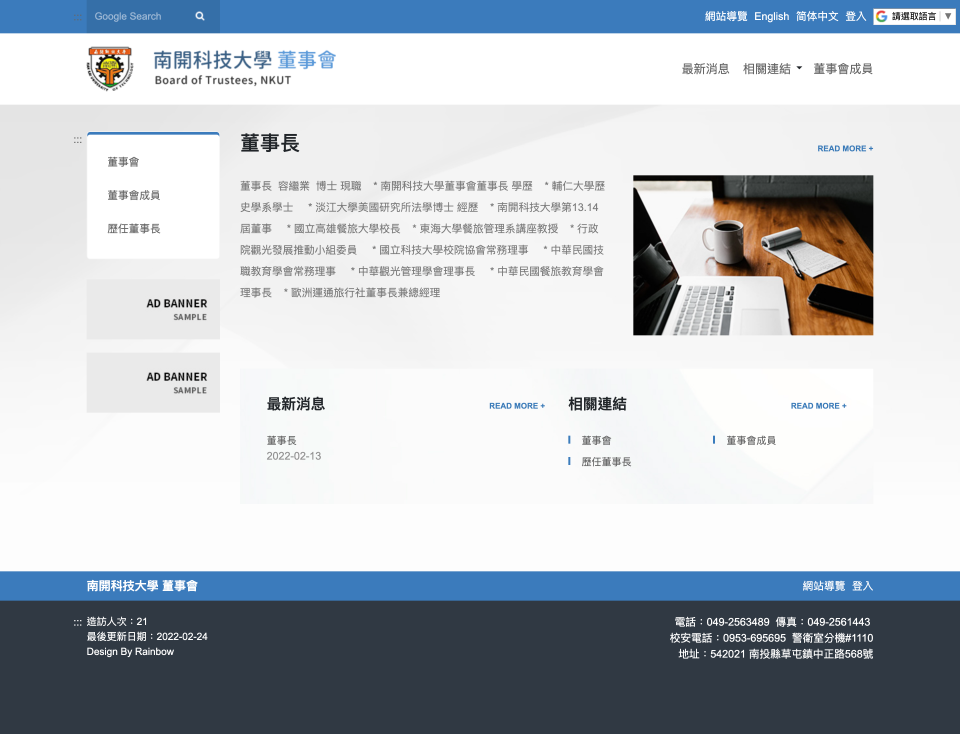Expand the 相關連結 navigation dropdown
Screen dimensions: 960x734
[x=771, y=69]
